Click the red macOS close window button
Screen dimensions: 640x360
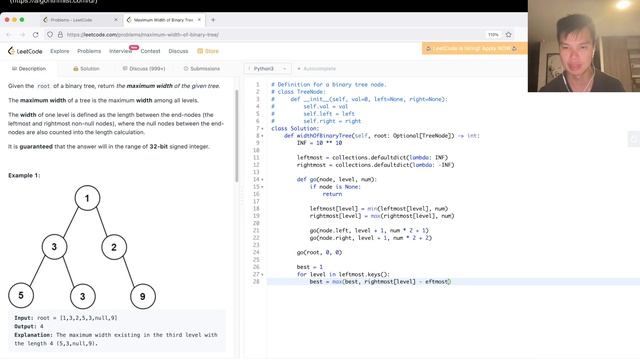pyautogui.click(x=7, y=20)
